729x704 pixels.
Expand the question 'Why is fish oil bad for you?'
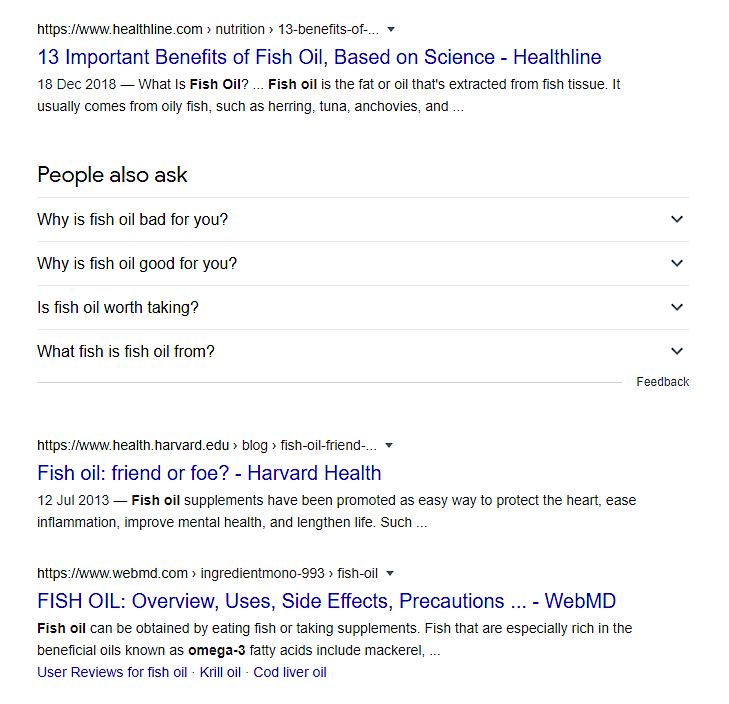pyautogui.click(x=363, y=219)
